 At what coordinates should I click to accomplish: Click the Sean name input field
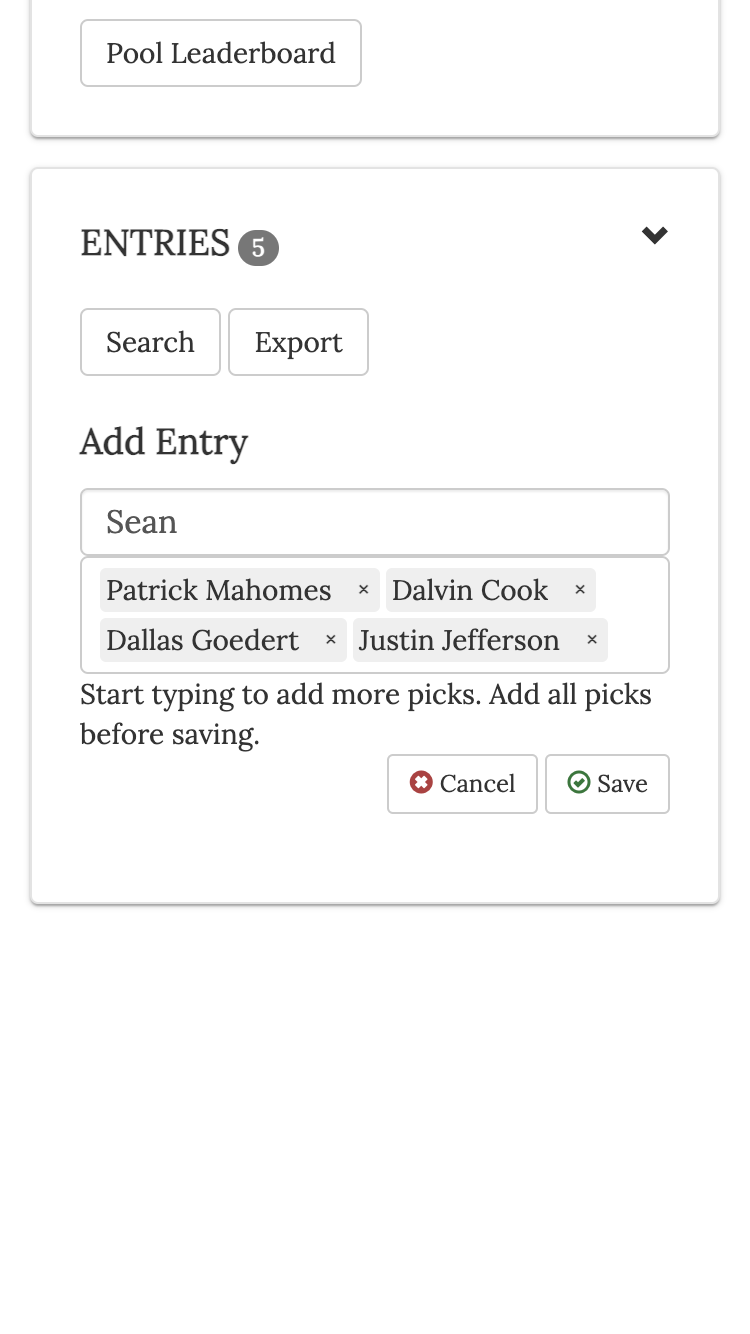tap(375, 521)
